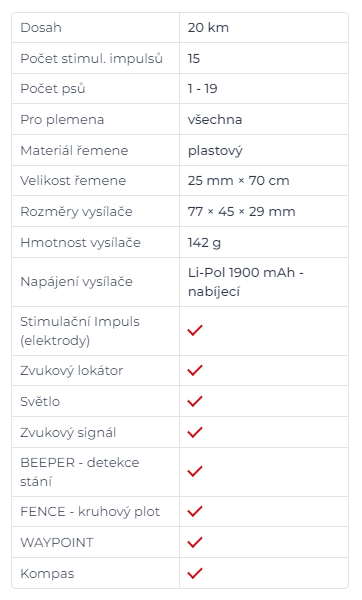
Task: Click the FENCE kruhový plot checkmark
Action: point(195,512)
